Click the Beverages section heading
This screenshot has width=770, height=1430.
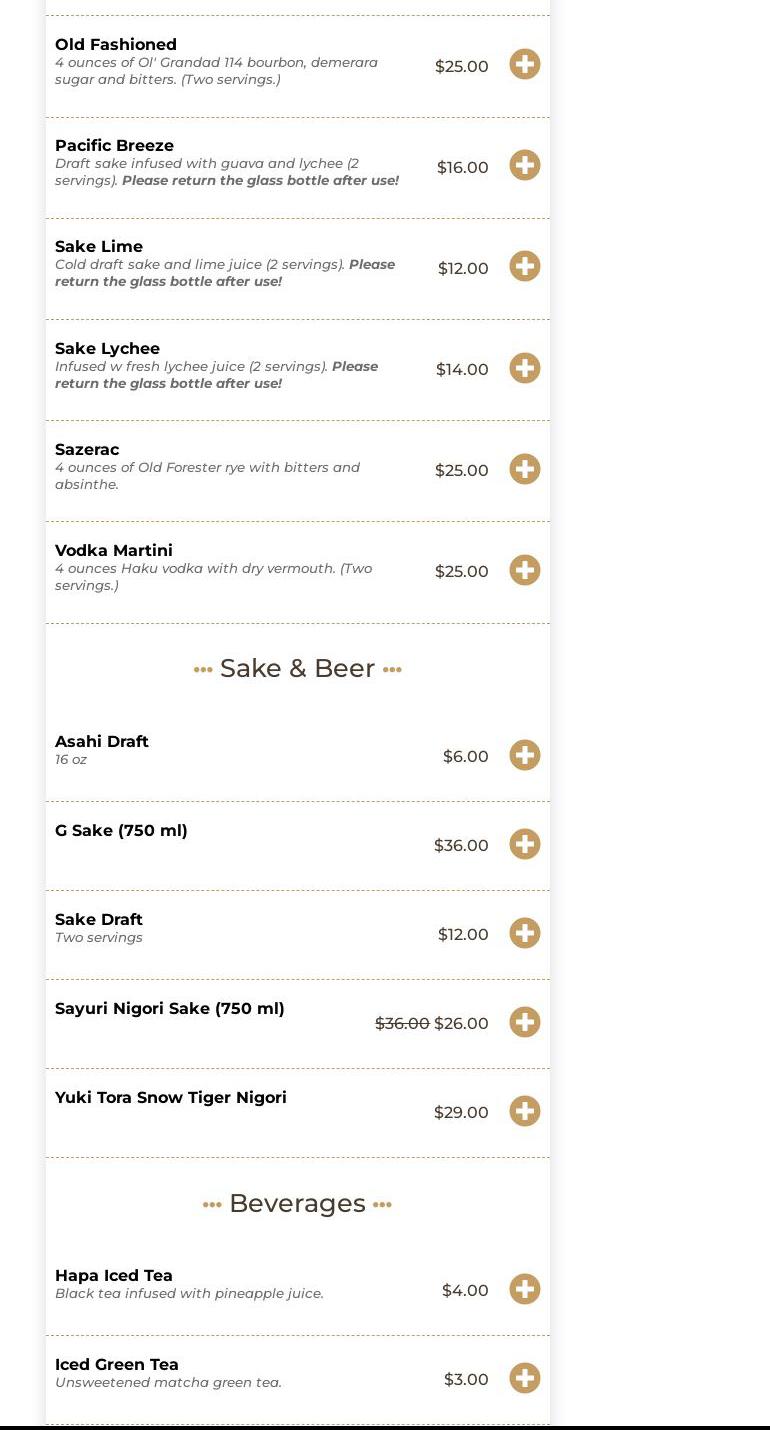(297, 1203)
